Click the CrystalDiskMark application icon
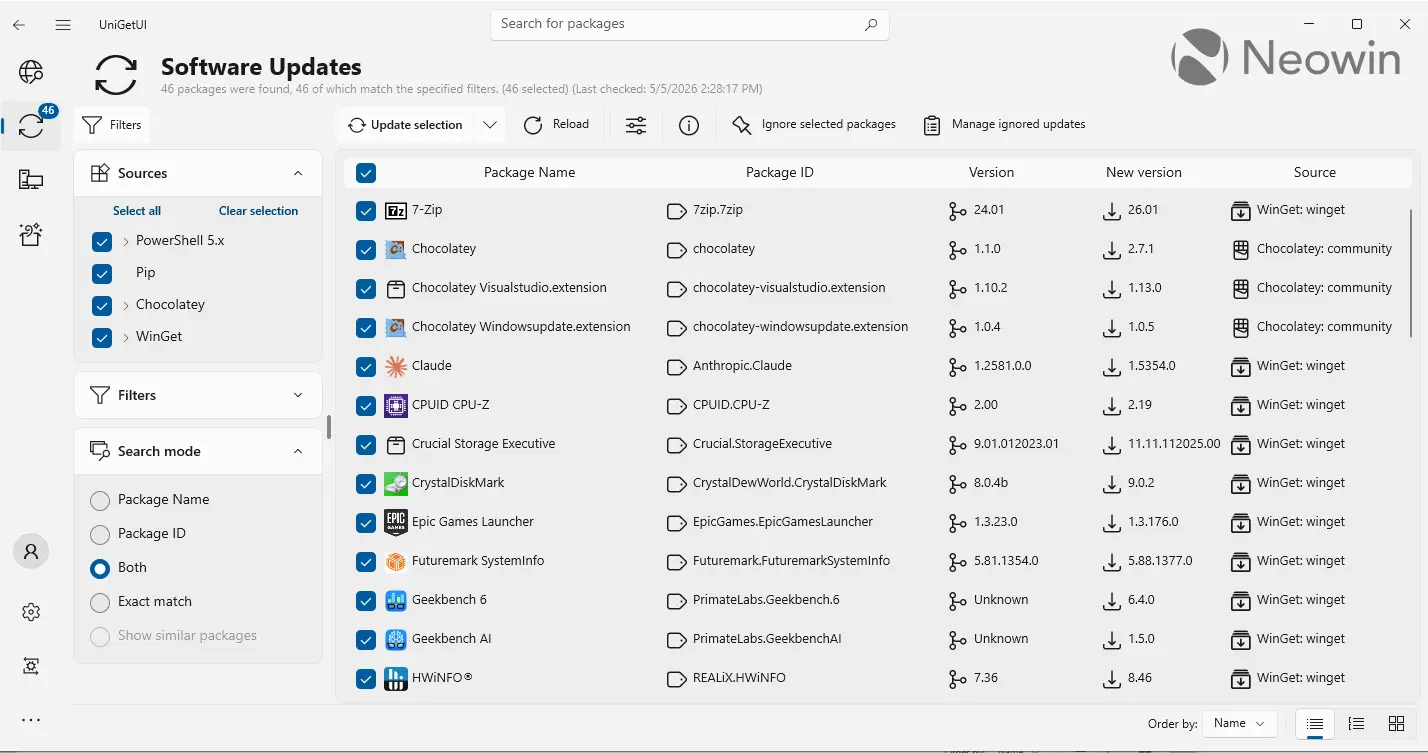 (396, 483)
